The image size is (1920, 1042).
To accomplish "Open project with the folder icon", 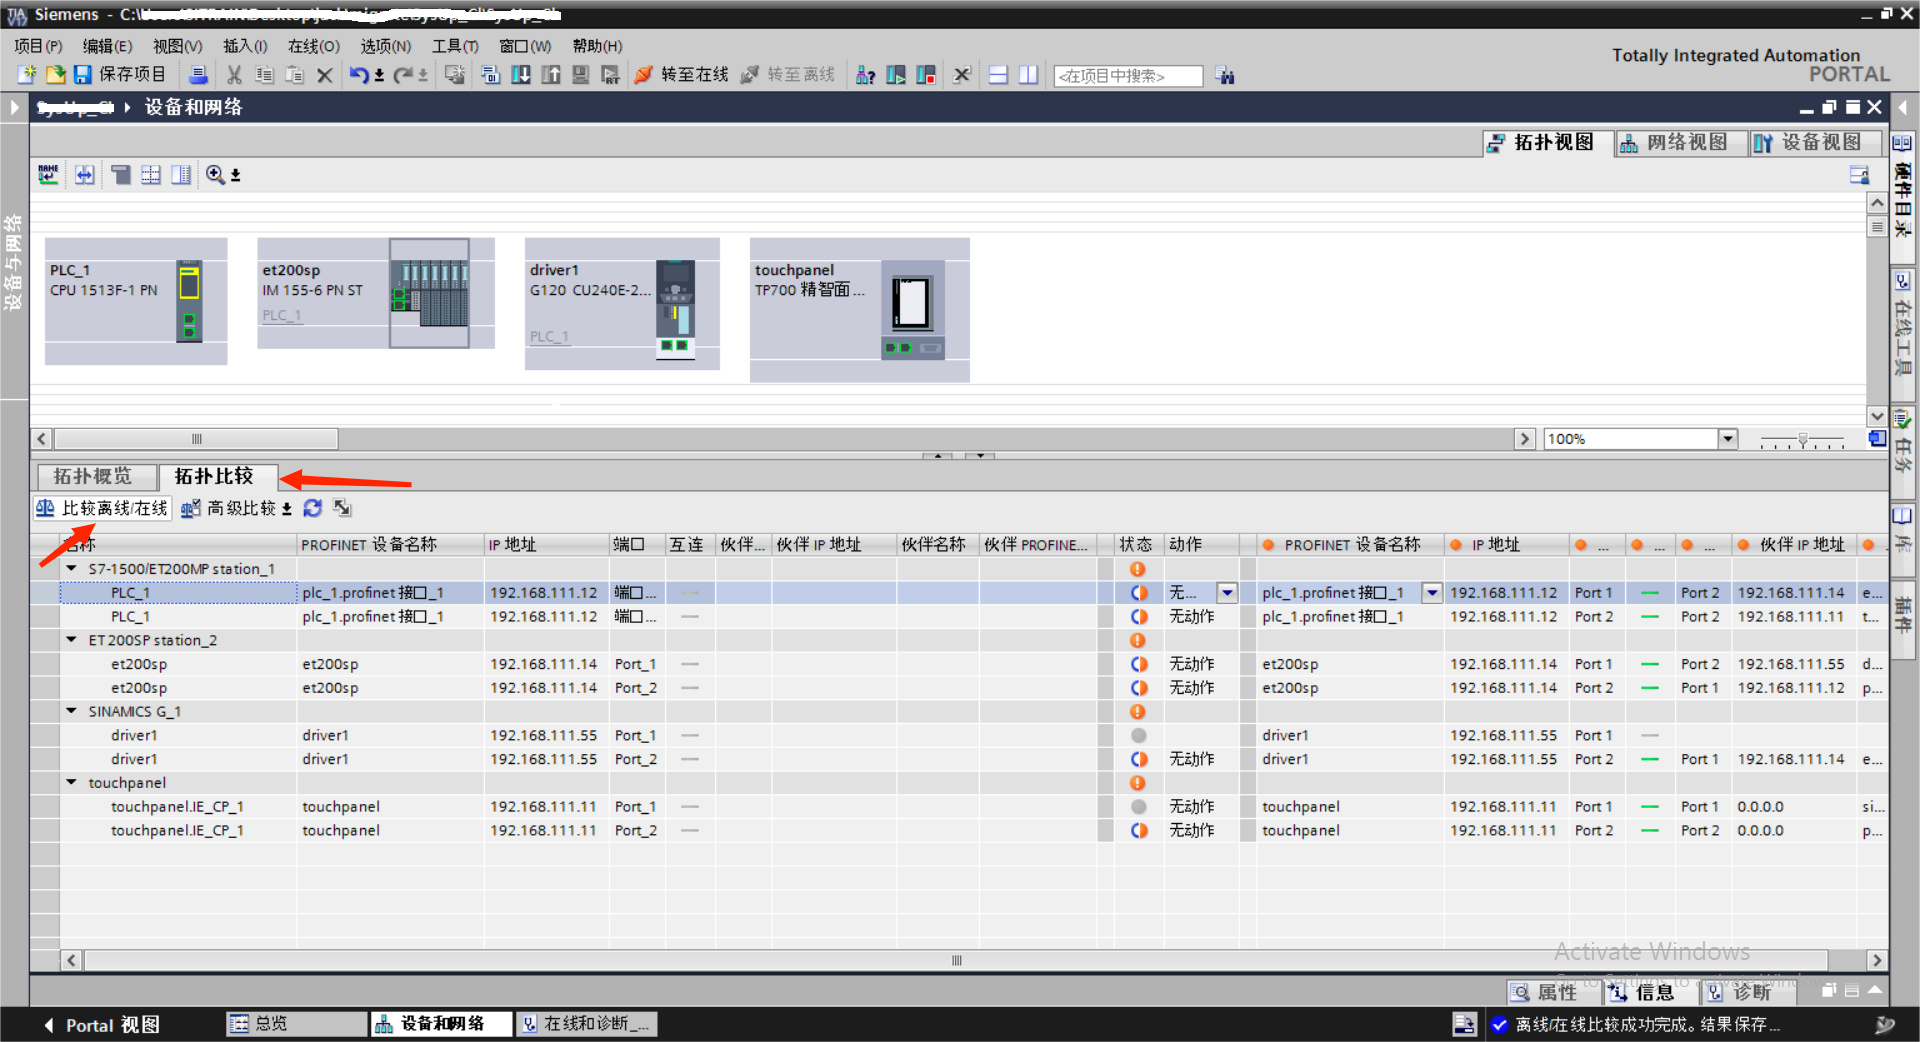I will pyautogui.click(x=55, y=75).
